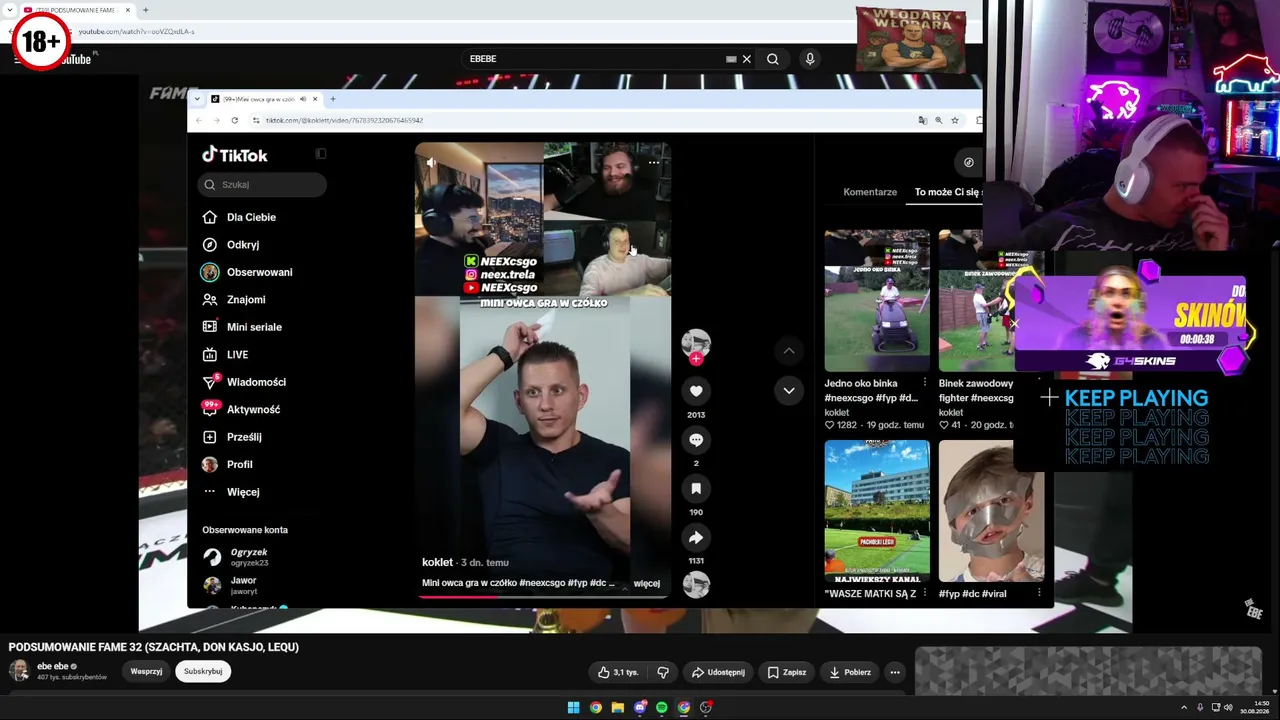Open File Explorer from the taskbar
Screen dimensions: 1280x720
click(x=617, y=708)
